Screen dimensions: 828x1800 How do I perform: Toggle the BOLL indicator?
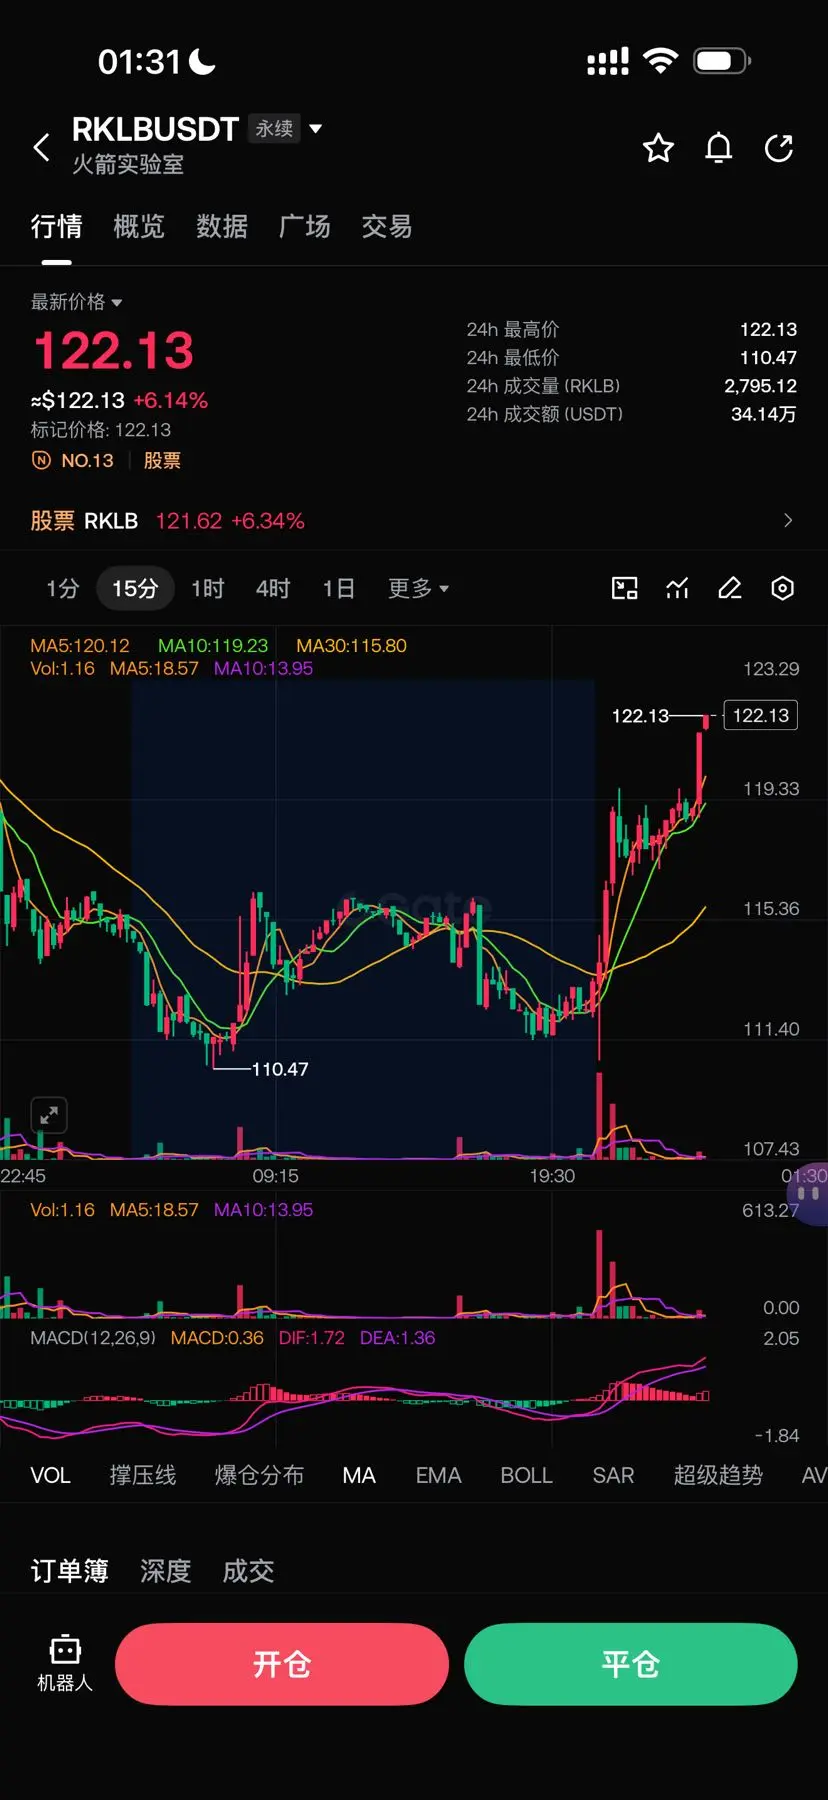click(526, 1475)
